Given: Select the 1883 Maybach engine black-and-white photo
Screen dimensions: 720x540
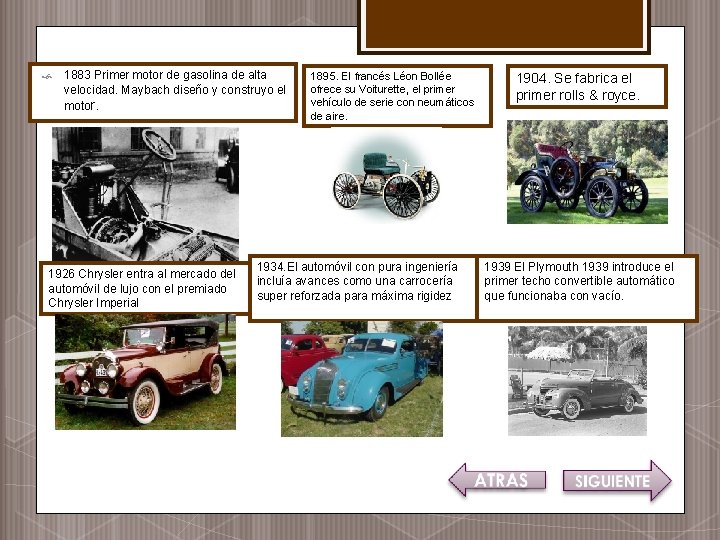Looking at the screenshot, I should pyautogui.click(x=145, y=194).
